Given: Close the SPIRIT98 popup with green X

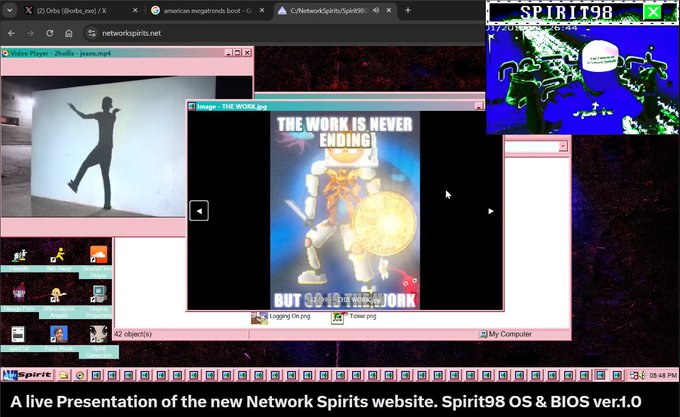Looking at the screenshot, I should (653, 12).
